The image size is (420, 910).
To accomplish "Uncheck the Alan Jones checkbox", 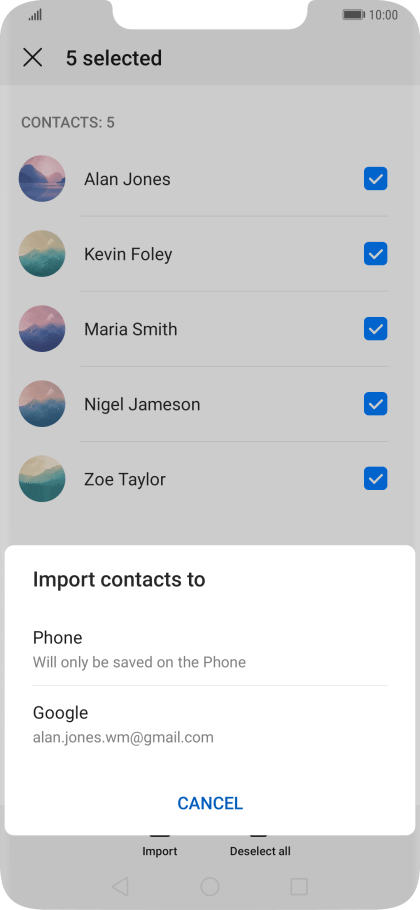I will coord(375,179).
